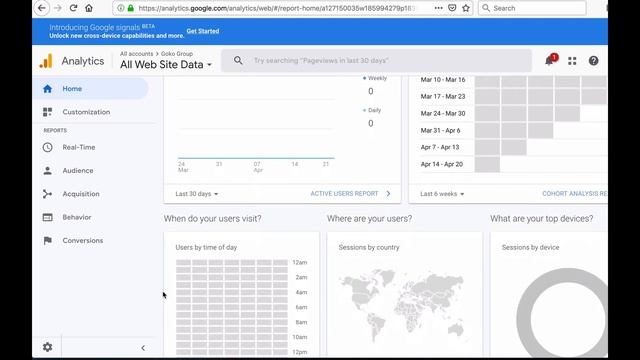Open the Behavior reports section
The height and width of the screenshot is (360, 640).
(x=77, y=217)
